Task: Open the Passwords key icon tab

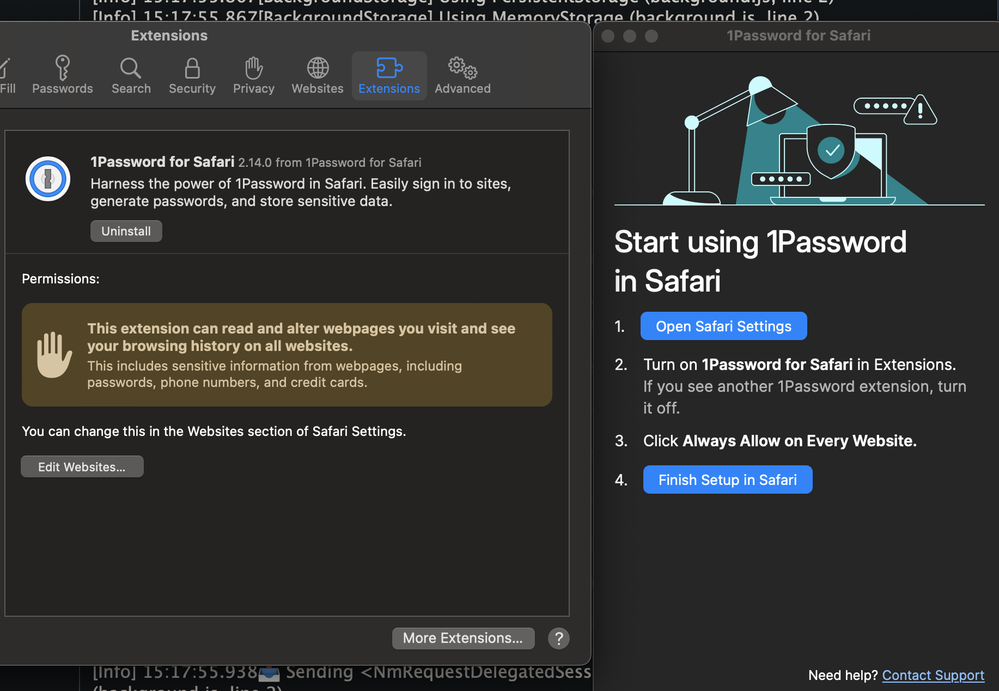Action: tap(62, 75)
